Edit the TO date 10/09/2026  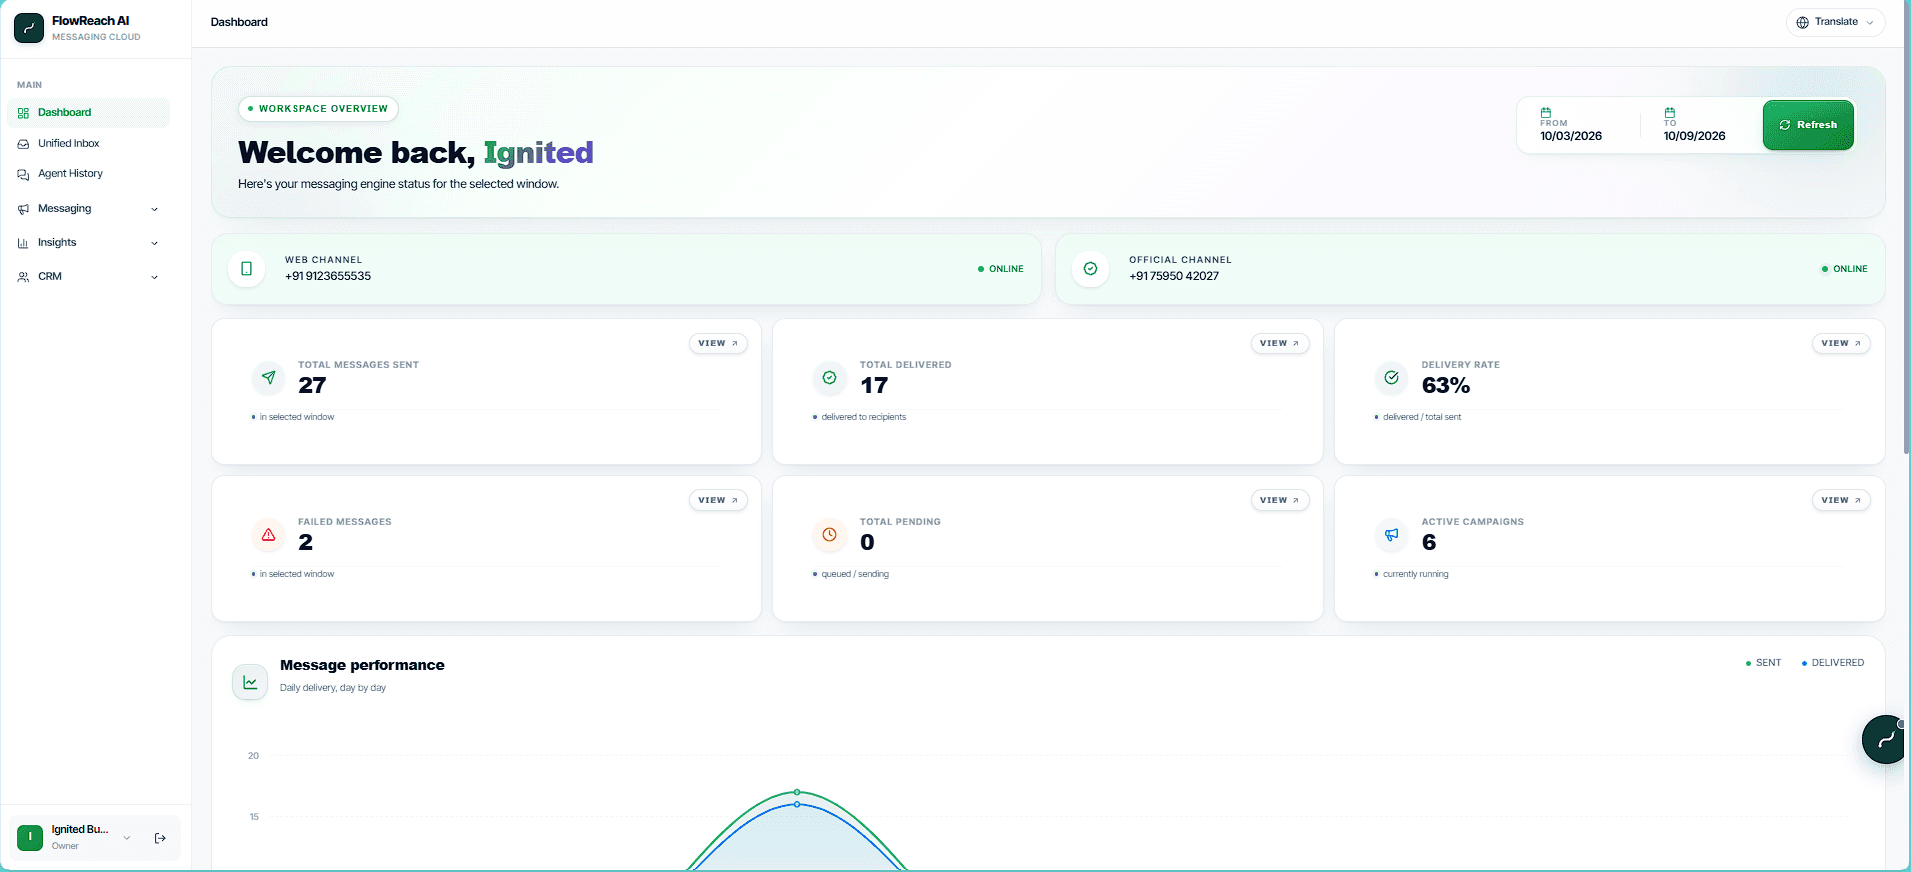[1695, 136]
